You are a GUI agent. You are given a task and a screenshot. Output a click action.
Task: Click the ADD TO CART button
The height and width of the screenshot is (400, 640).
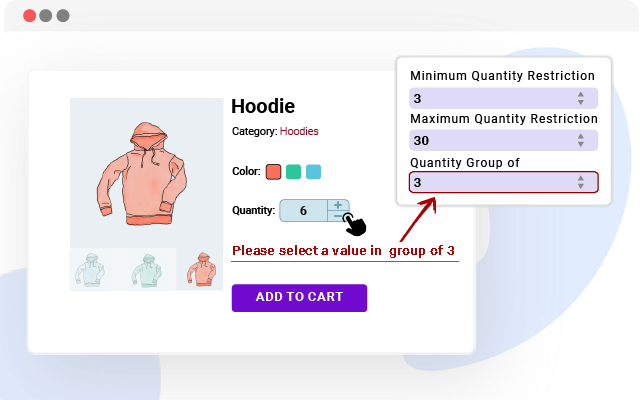point(299,297)
